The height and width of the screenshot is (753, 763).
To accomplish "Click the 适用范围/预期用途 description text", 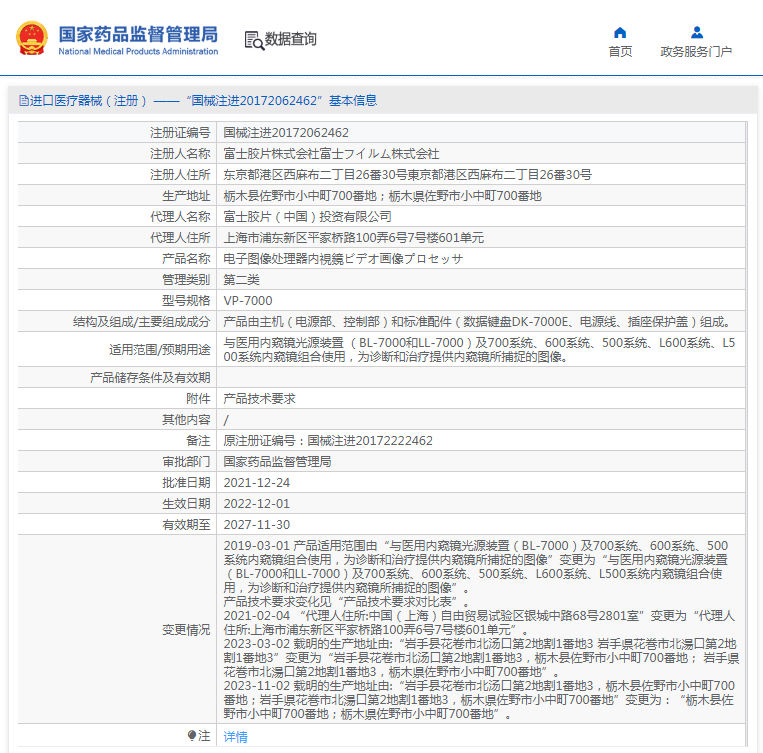I will click(x=479, y=349).
